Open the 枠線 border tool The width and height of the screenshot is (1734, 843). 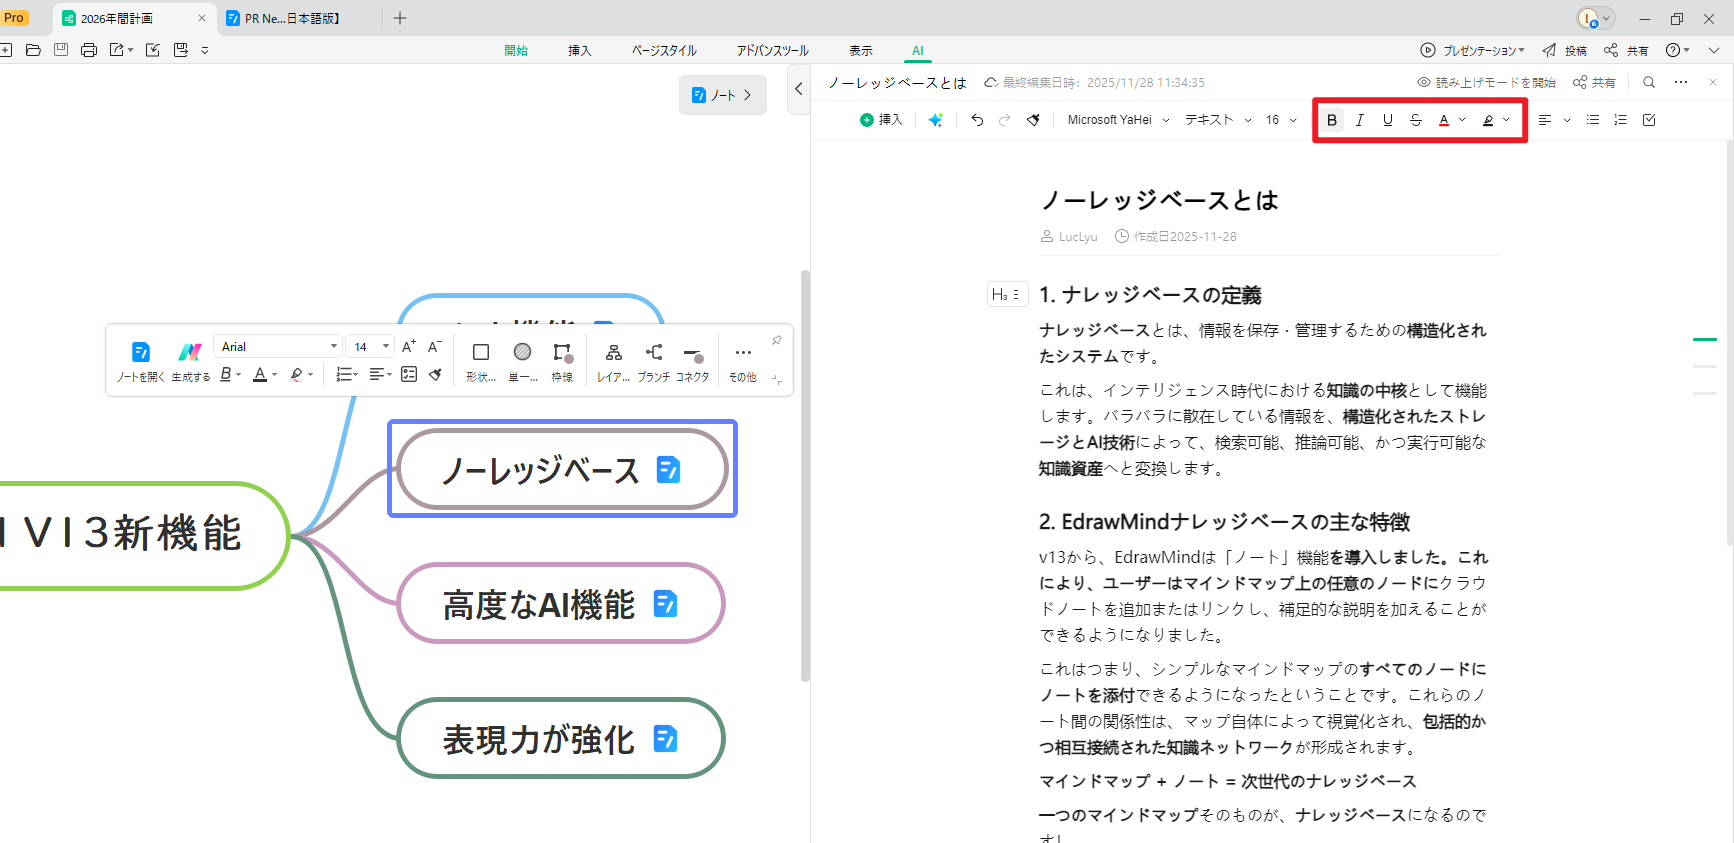tap(563, 362)
